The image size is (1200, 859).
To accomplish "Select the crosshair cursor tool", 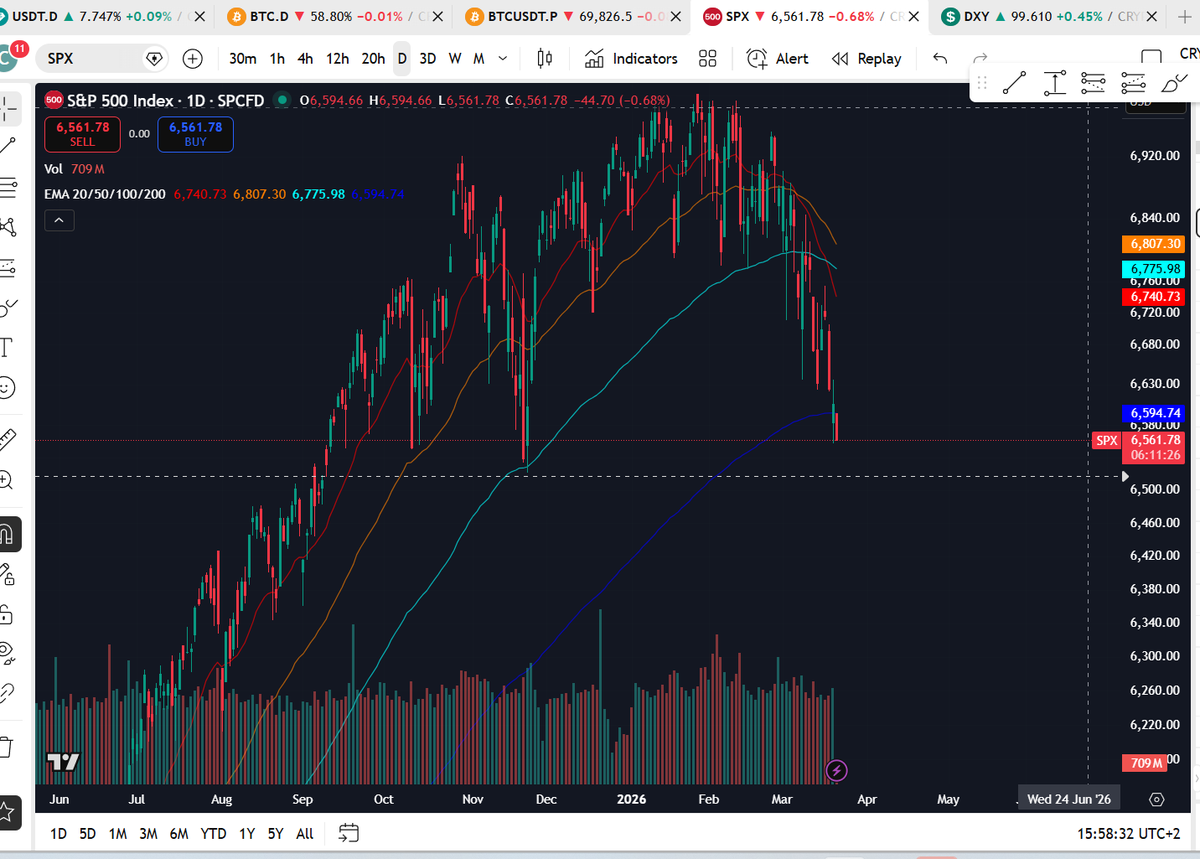I will click(x=8, y=108).
